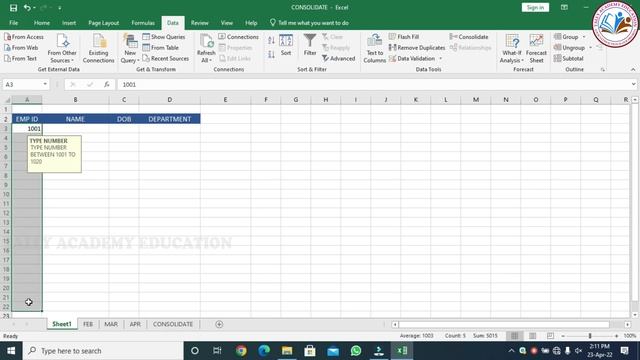The width and height of the screenshot is (640, 360).
Task: Open WhatsApp from the taskbar
Action: click(x=356, y=351)
